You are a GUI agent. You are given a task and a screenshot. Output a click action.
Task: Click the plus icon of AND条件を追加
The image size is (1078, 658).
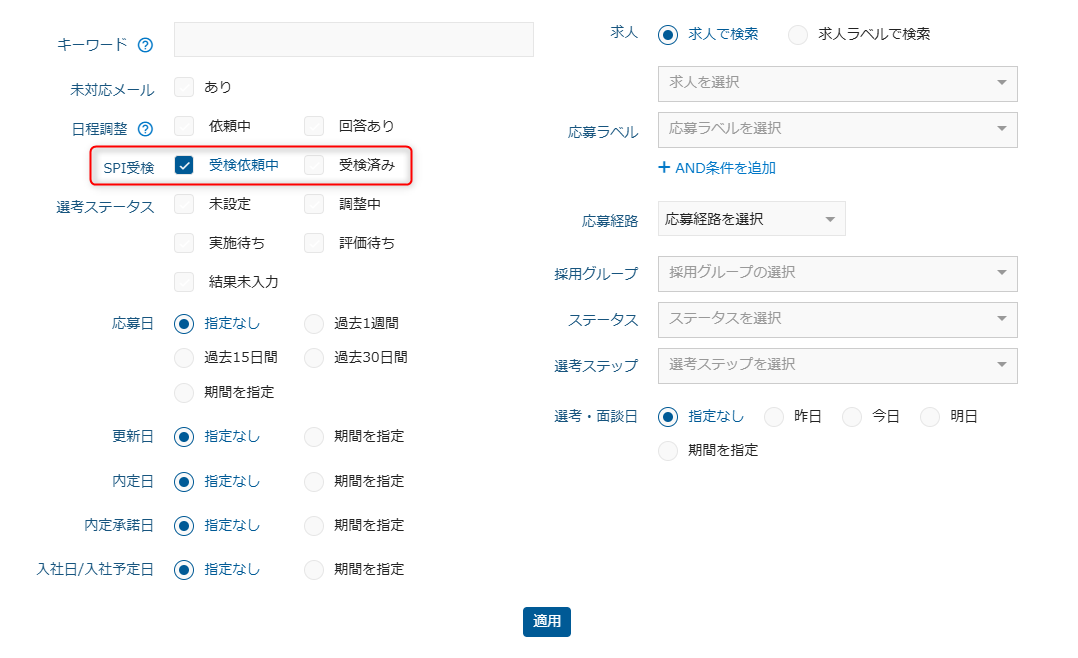664,167
